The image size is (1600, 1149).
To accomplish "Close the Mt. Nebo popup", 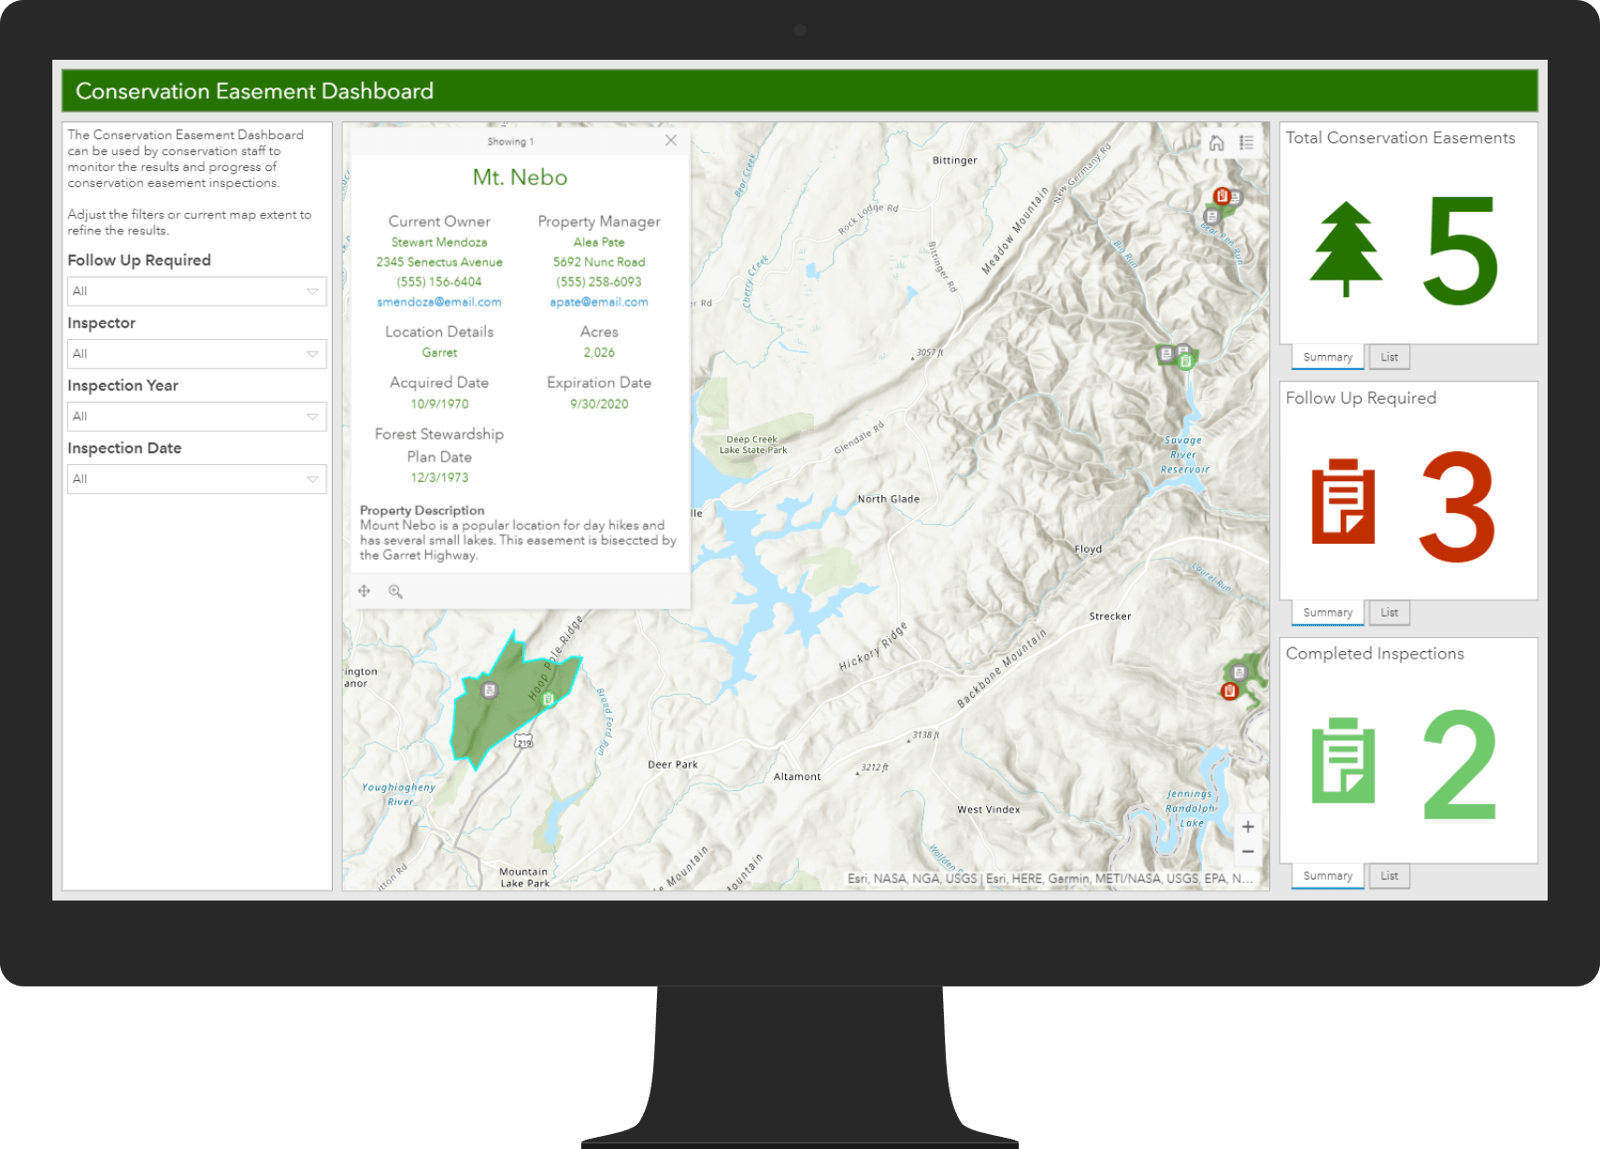I will click(671, 140).
